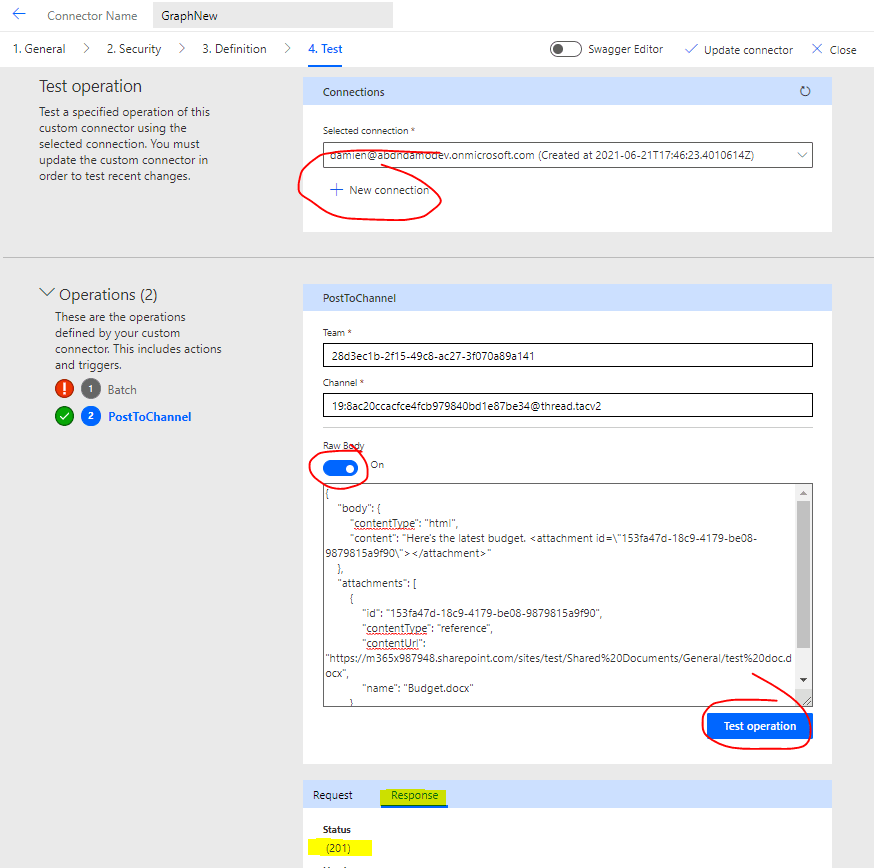Click the back arrow icon
The width and height of the screenshot is (874, 868).
pyautogui.click(x=19, y=15)
